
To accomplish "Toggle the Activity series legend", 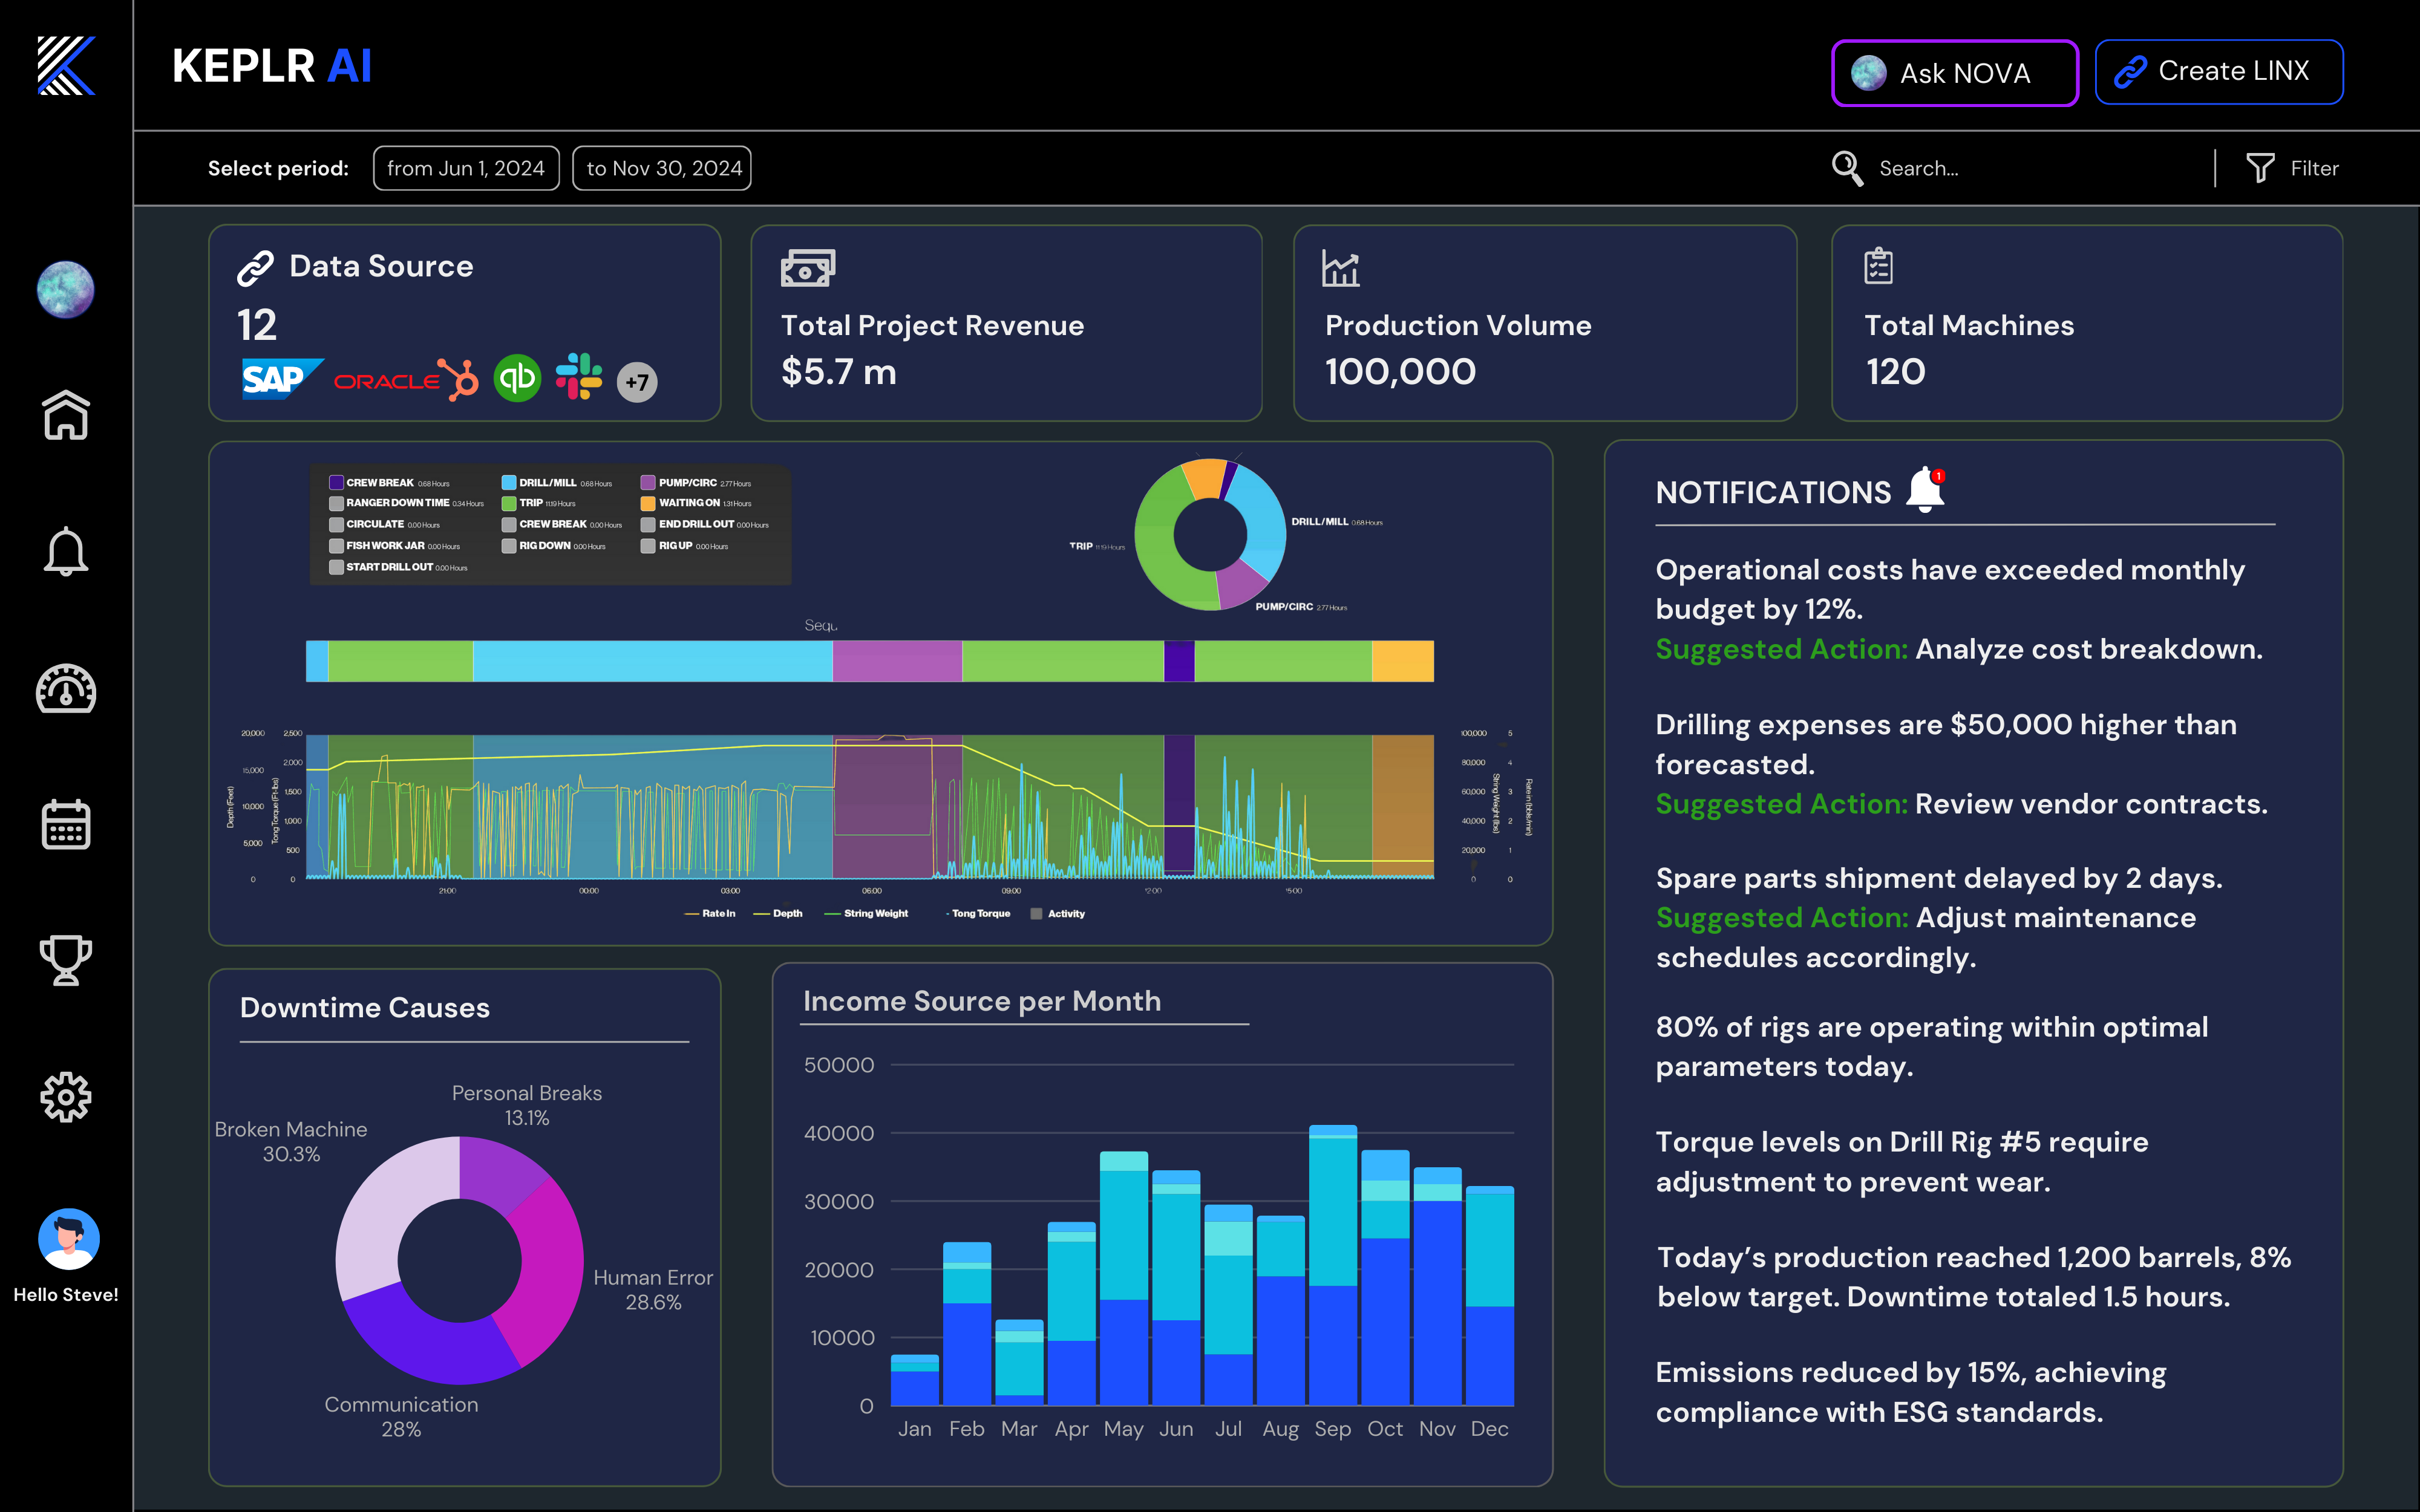I will click(1058, 914).
